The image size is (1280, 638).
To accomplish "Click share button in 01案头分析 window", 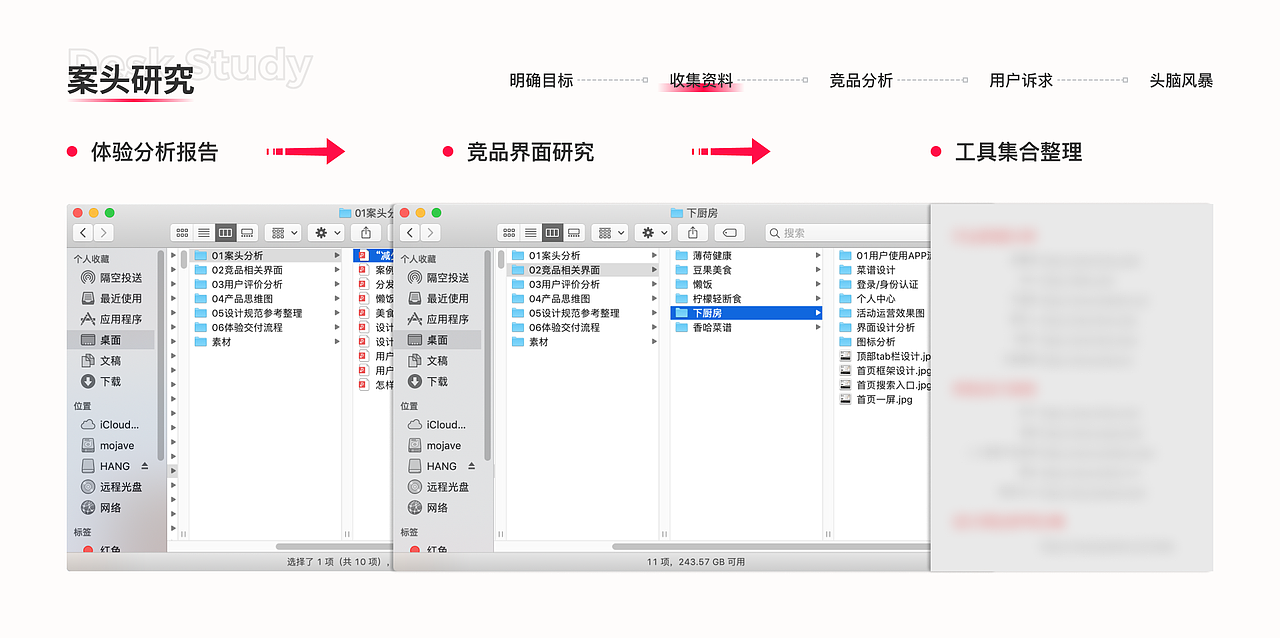I will 366,232.
